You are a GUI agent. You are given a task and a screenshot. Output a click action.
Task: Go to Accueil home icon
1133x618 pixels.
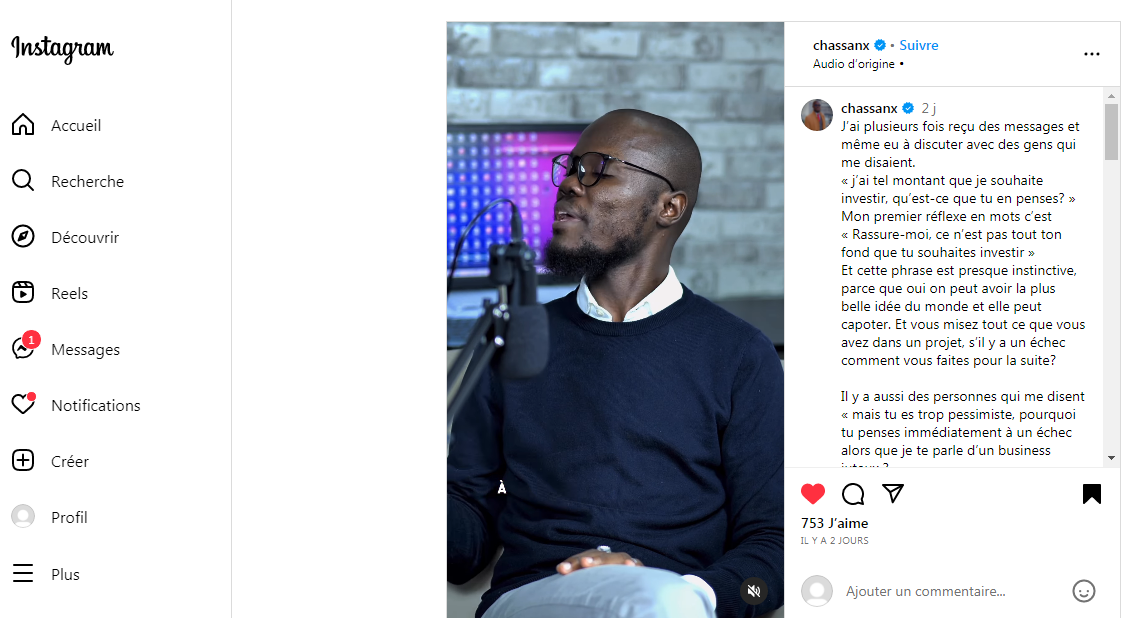point(23,125)
